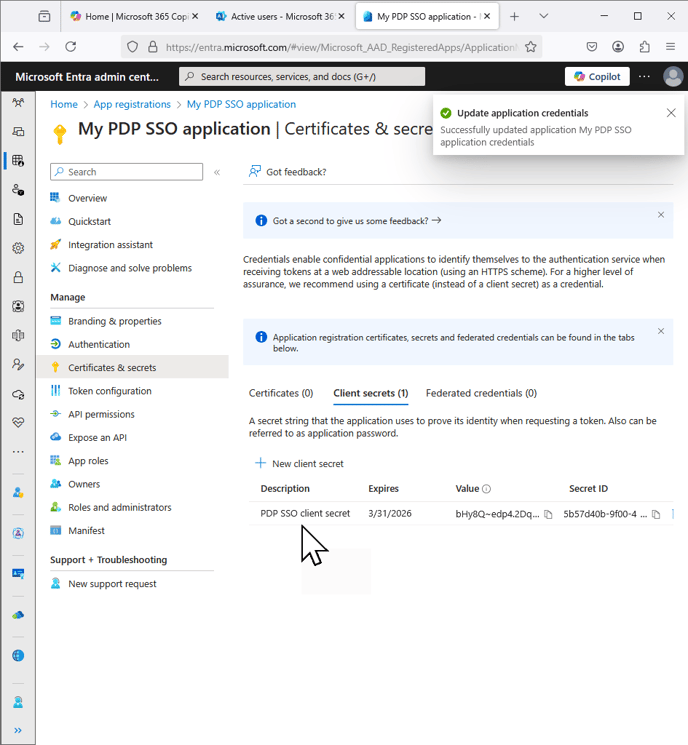This screenshot has height=745, width=688.
Task: Go to Home breadcrumb link
Action: pyautogui.click(x=64, y=104)
